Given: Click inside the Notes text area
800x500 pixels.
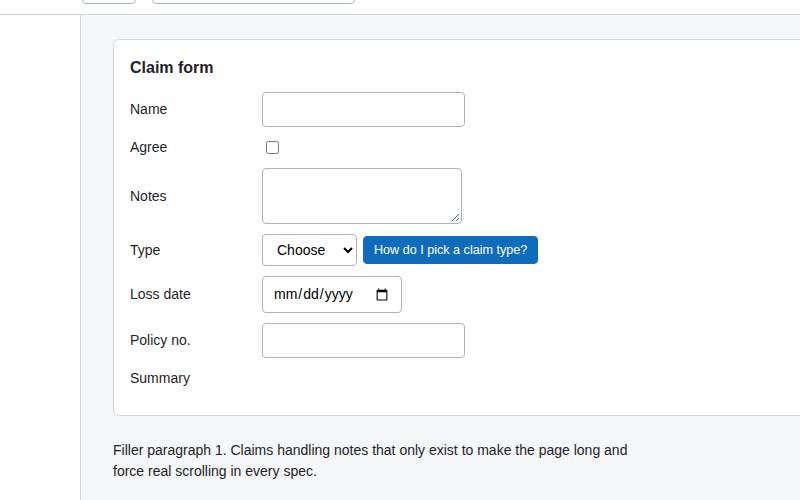Looking at the screenshot, I should (x=362, y=196).
